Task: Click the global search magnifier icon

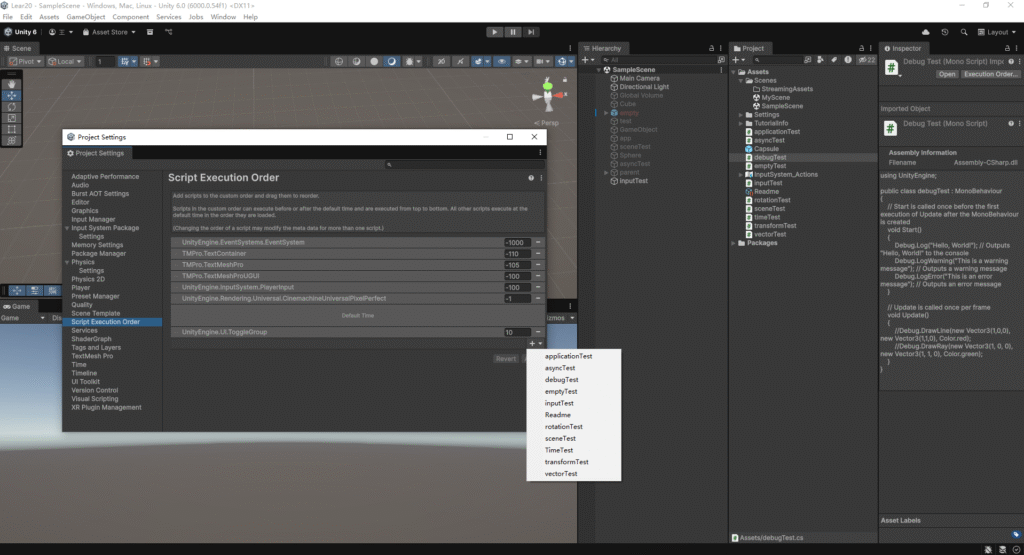Action: point(964,32)
